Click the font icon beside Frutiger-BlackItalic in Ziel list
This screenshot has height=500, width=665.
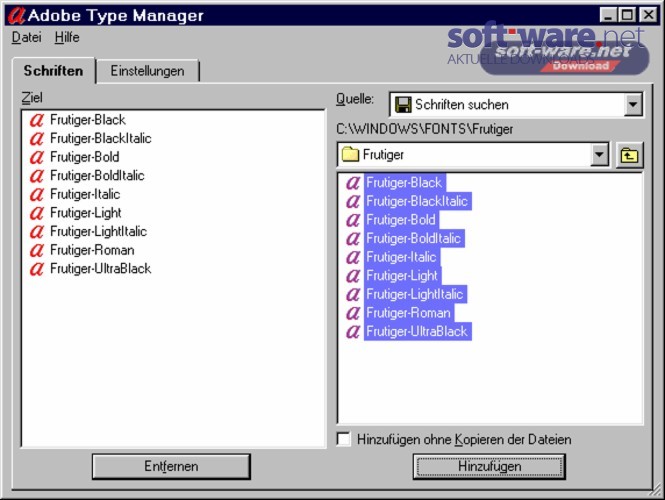[x=37, y=139]
